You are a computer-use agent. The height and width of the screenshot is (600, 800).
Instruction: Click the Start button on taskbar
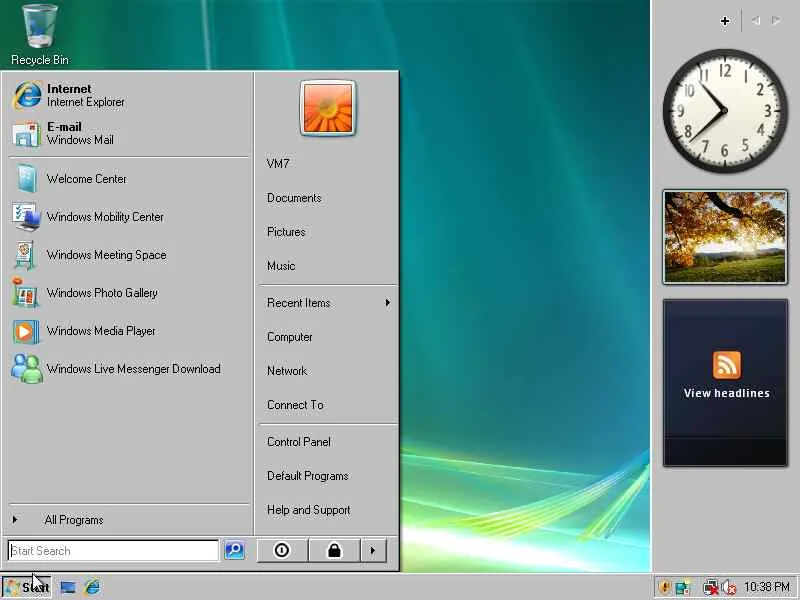coord(27,587)
